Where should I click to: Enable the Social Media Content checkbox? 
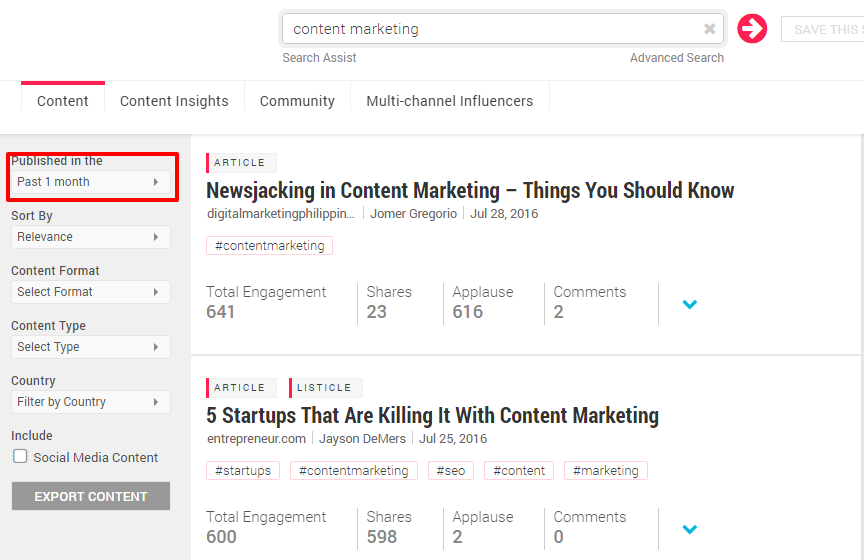point(20,456)
